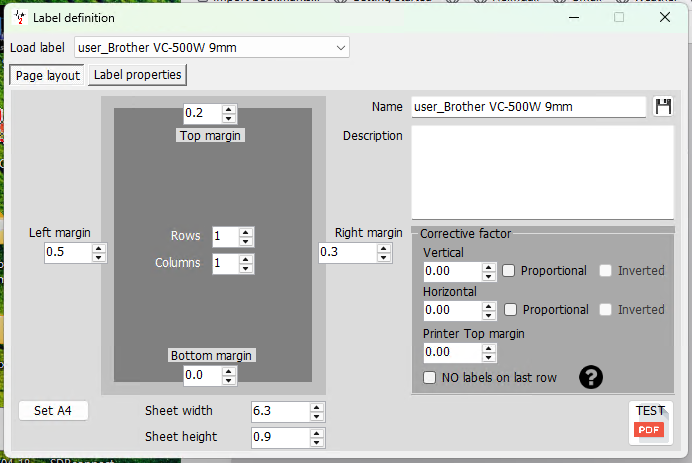Decrease Printer Top margin value
Screen dimensions: 692x463
click(489, 358)
